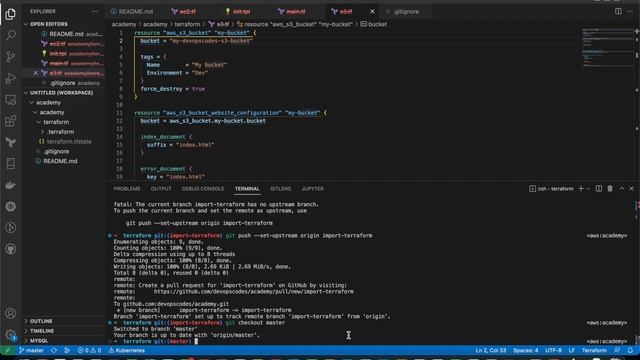Click the UTF-8 encoding indicator
The width and height of the screenshot is (640, 360).
553,350
